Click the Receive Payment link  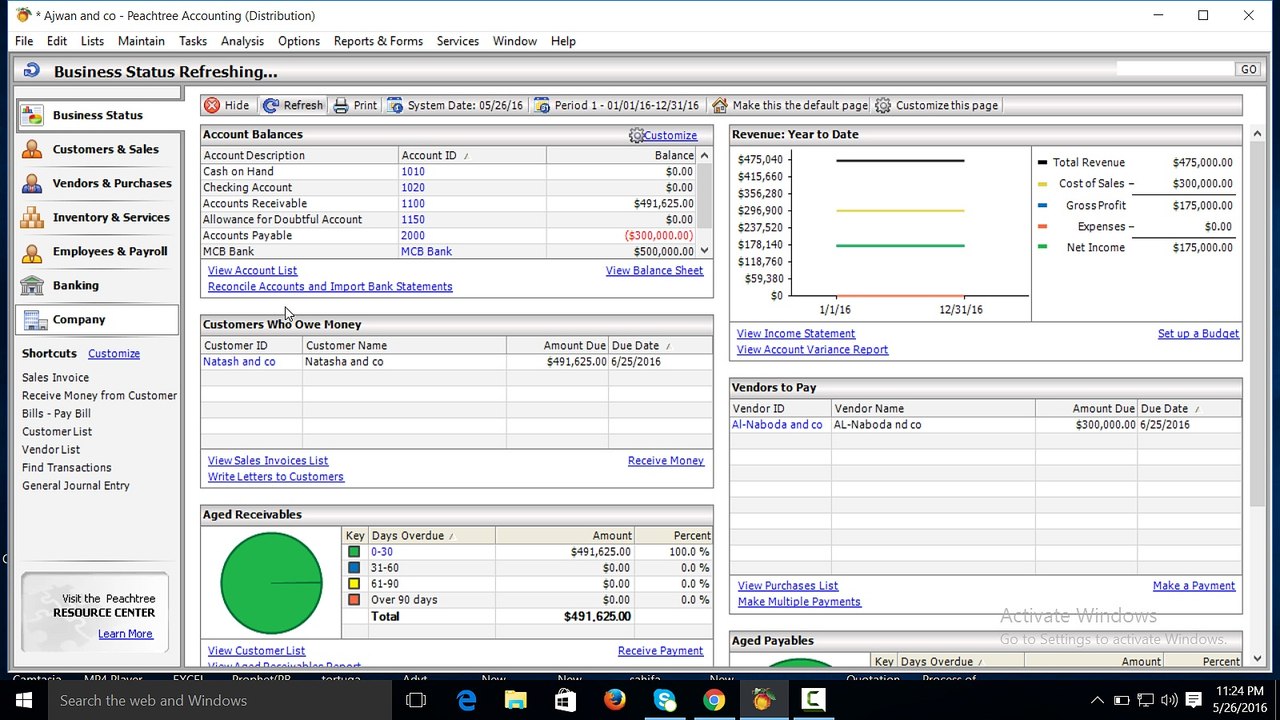660,651
